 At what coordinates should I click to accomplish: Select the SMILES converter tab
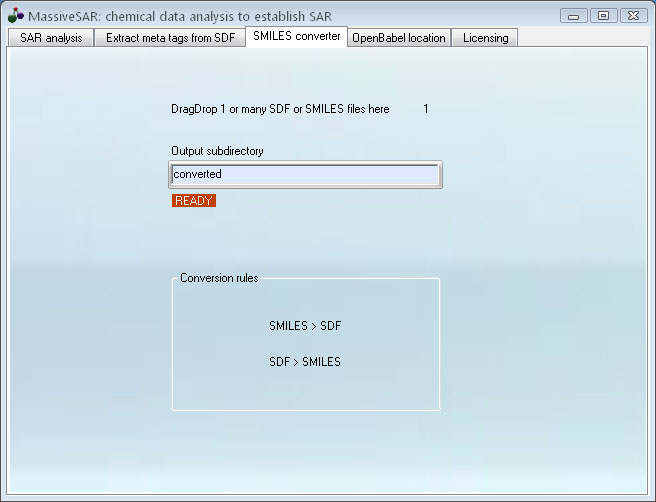[297, 37]
